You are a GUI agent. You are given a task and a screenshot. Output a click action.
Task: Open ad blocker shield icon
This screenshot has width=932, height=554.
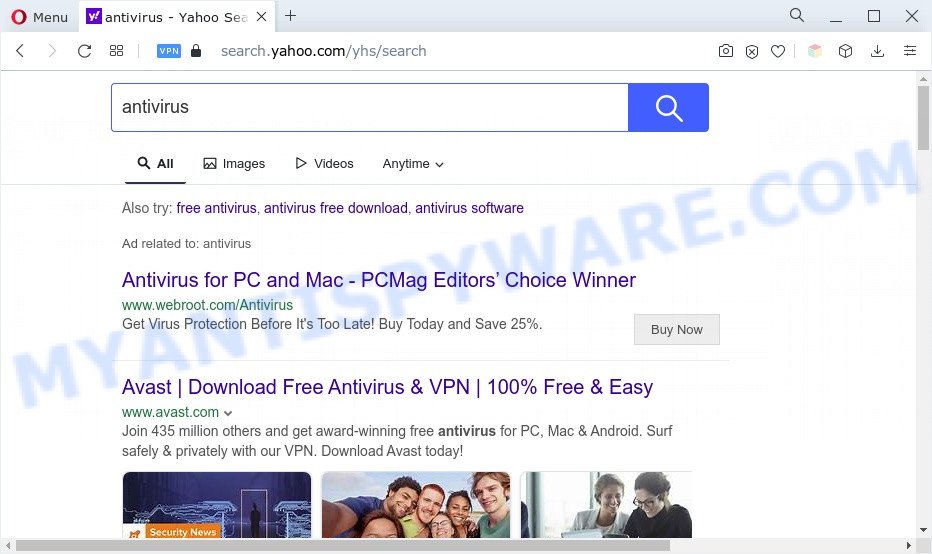pos(752,52)
